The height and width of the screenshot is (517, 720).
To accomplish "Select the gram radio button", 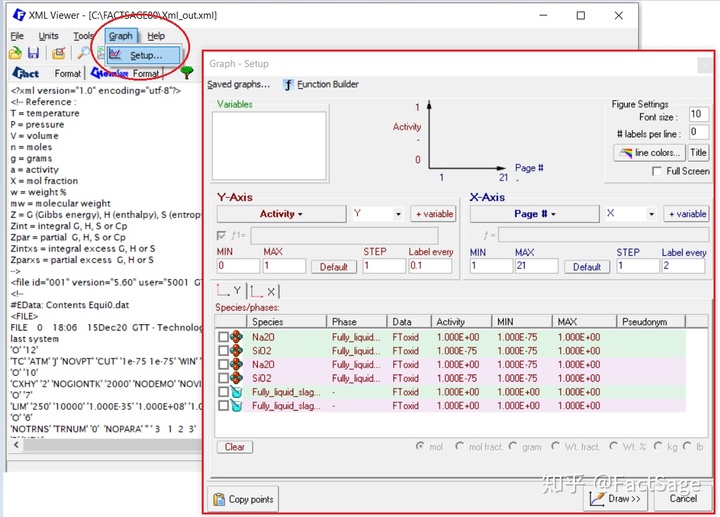I will [513, 446].
